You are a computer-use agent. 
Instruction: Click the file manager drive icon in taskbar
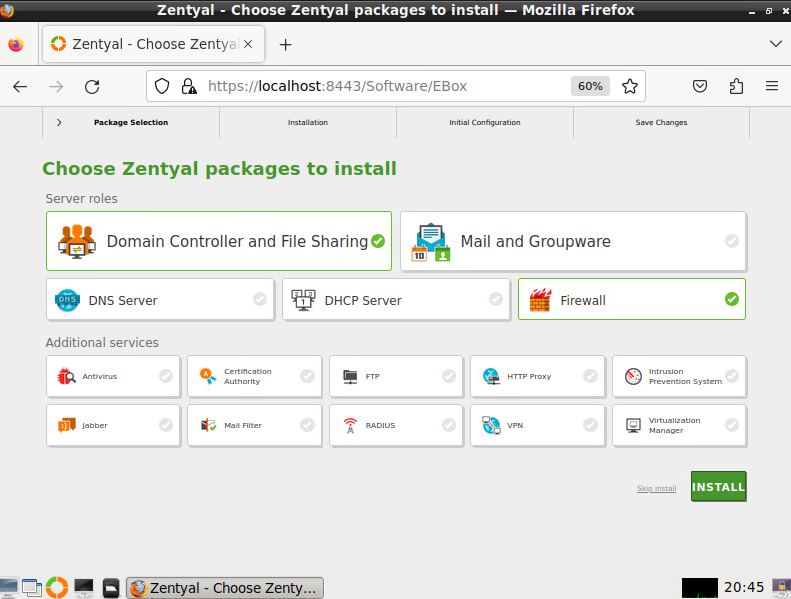point(110,588)
